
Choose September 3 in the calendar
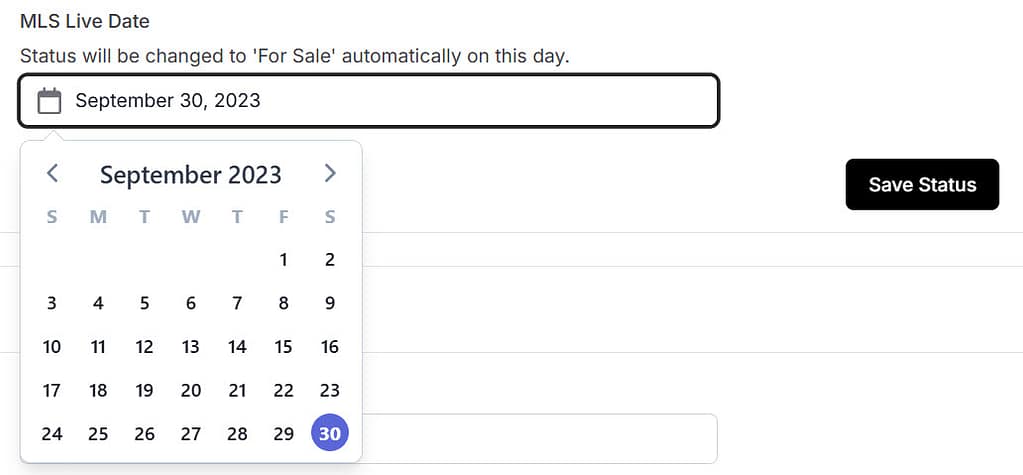(x=52, y=303)
